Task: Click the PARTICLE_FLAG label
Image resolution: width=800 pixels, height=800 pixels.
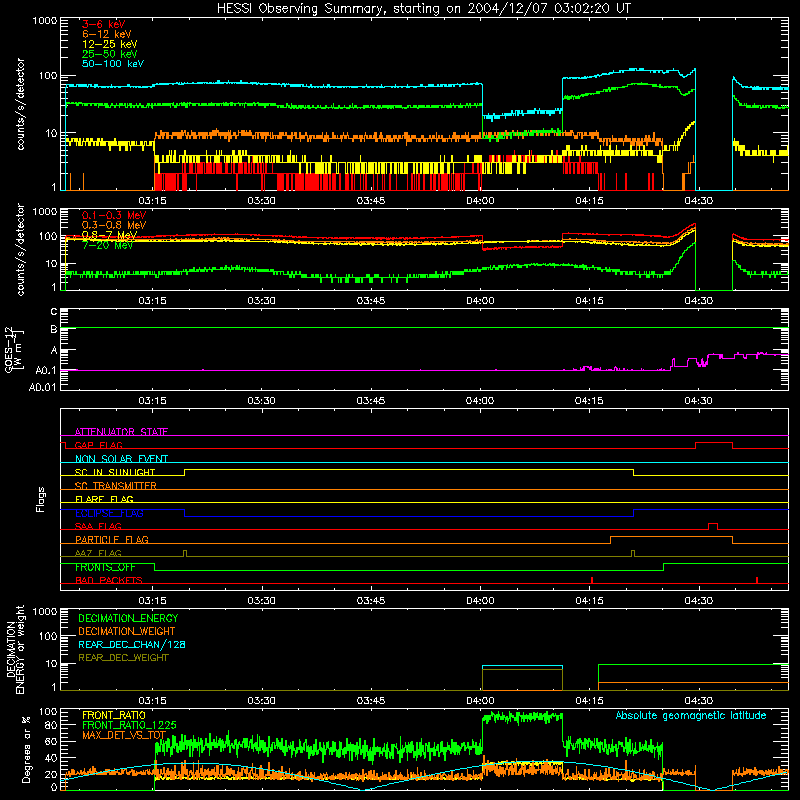Action: tap(112, 539)
